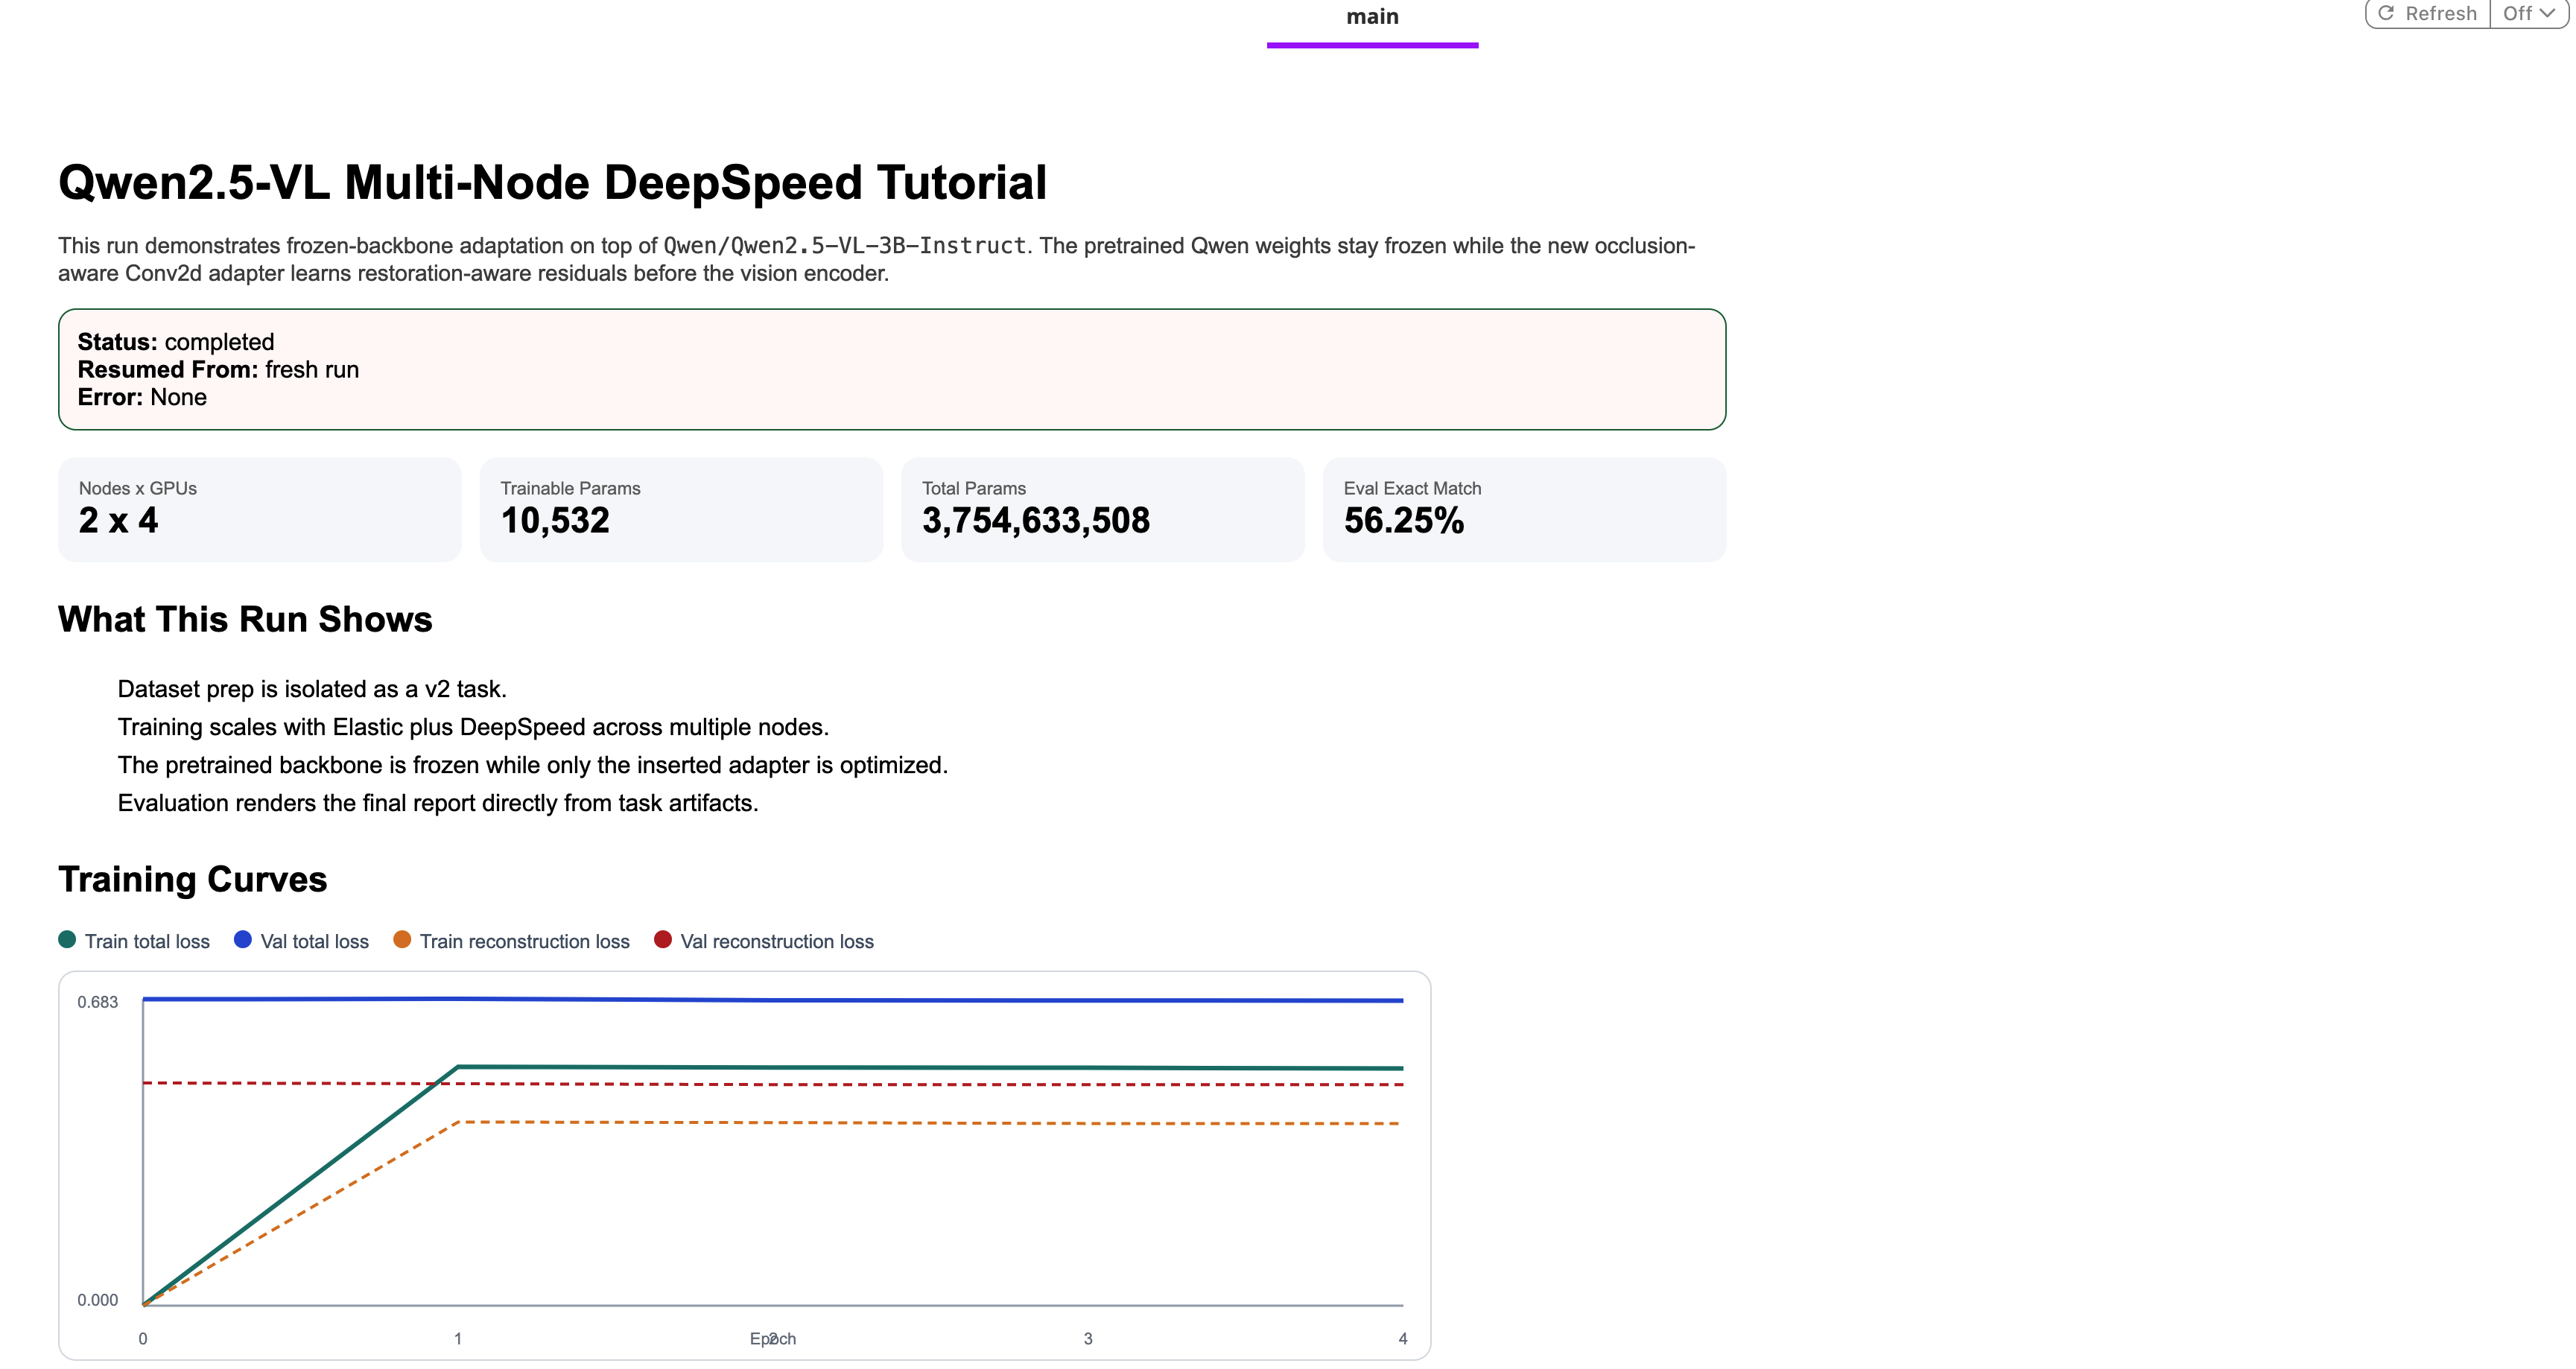Viewport: 2576px width, 1369px height.
Task: Click the green Train total loss legend dot
Action: tap(67, 939)
